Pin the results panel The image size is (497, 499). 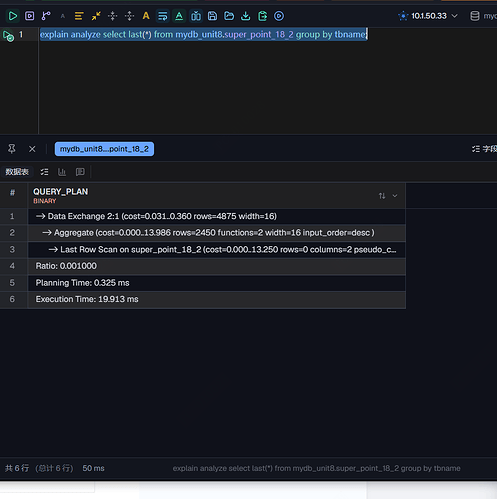(x=12, y=149)
